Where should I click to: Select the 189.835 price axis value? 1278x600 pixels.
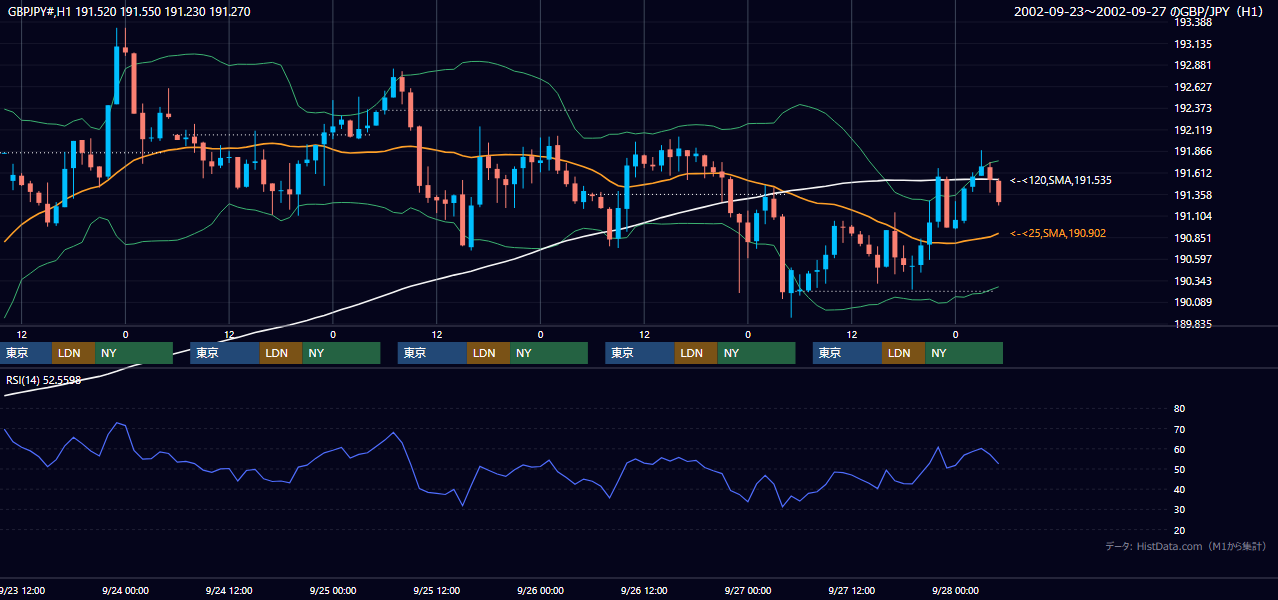click(x=1192, y=324)
